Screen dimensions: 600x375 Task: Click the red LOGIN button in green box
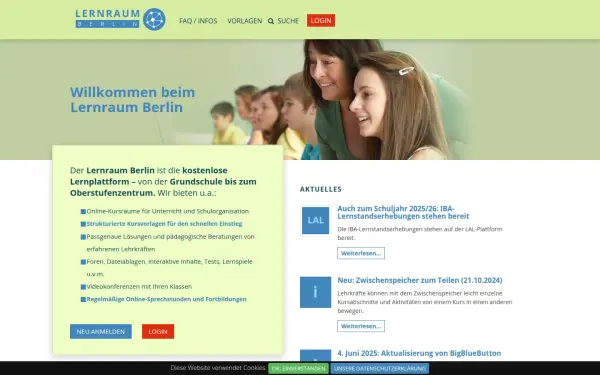(158, 331)
